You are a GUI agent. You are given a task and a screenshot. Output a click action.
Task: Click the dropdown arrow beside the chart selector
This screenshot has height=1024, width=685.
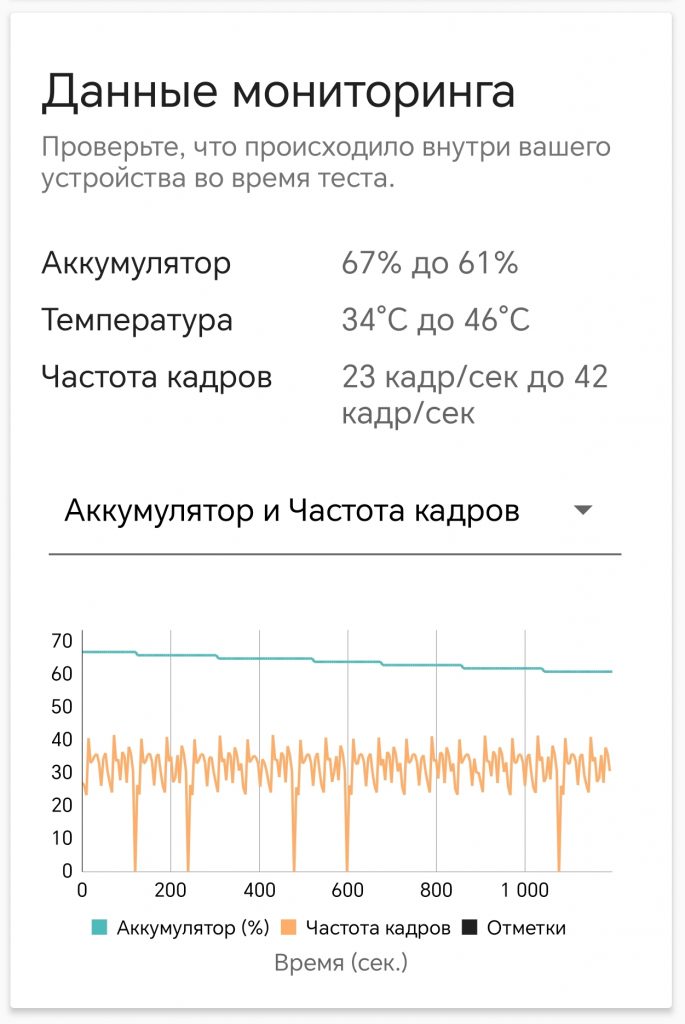pyautogui.click(x=582, y=510)
